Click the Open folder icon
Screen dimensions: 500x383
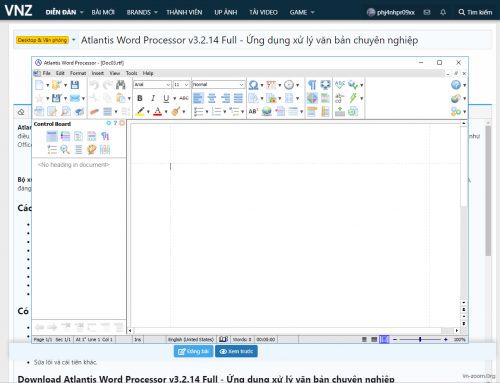[x=57, y=85]
